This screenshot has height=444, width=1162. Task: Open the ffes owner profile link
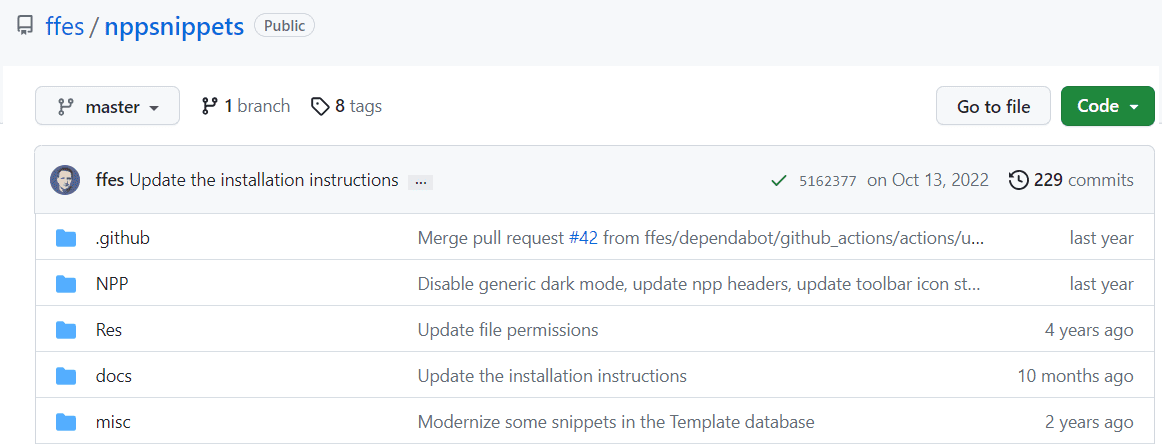tap(65, 26)
